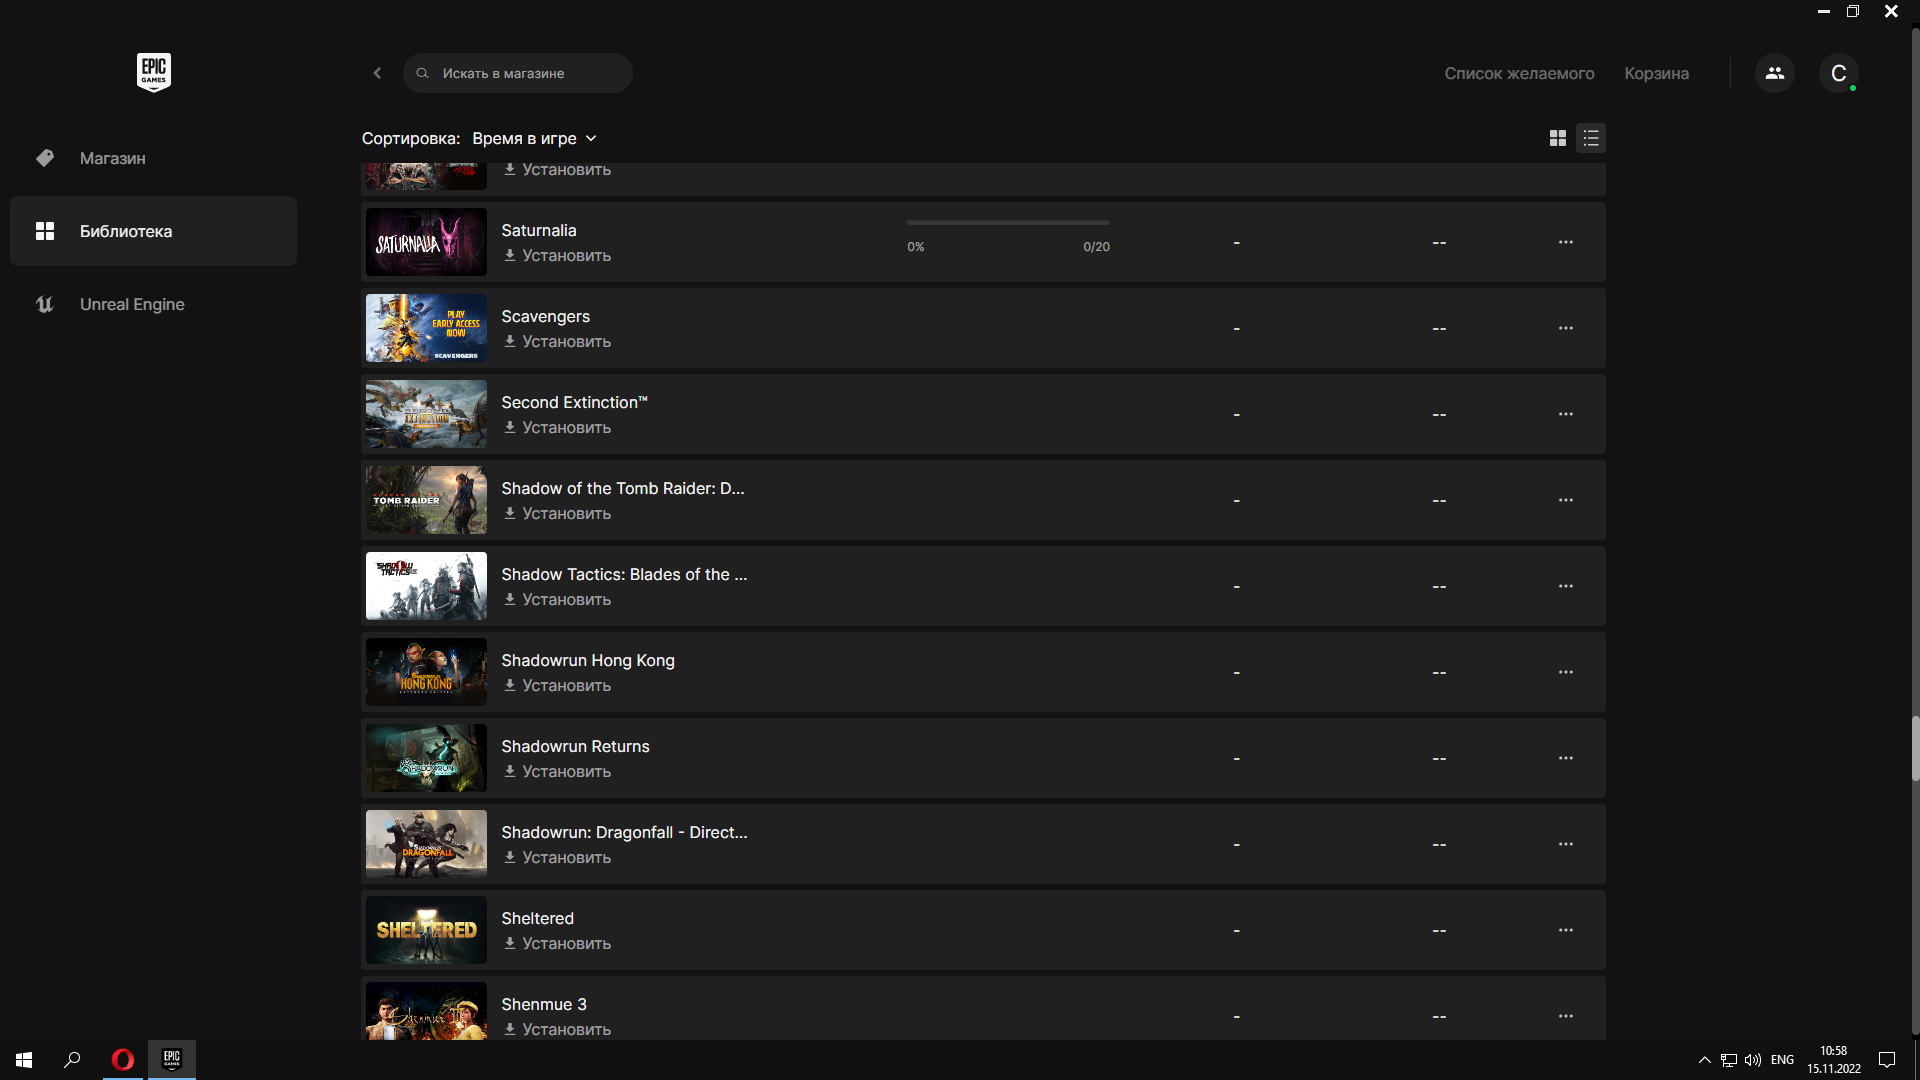Install Scavengers via Установить
1920x1080 pixels.
point(557,342)
